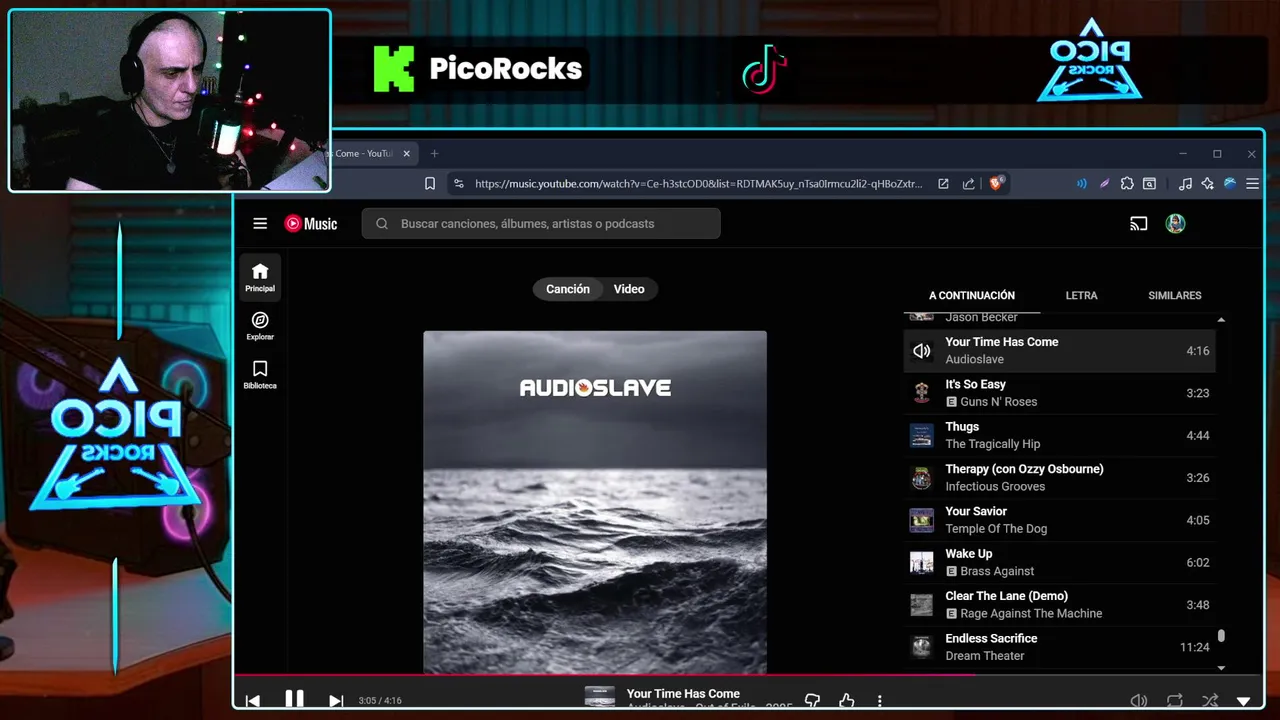Click the cast to device icon
Image resolution: width=1280 pixels, height=720 pixels.
pyautogui.click(x=1138, y=224)
